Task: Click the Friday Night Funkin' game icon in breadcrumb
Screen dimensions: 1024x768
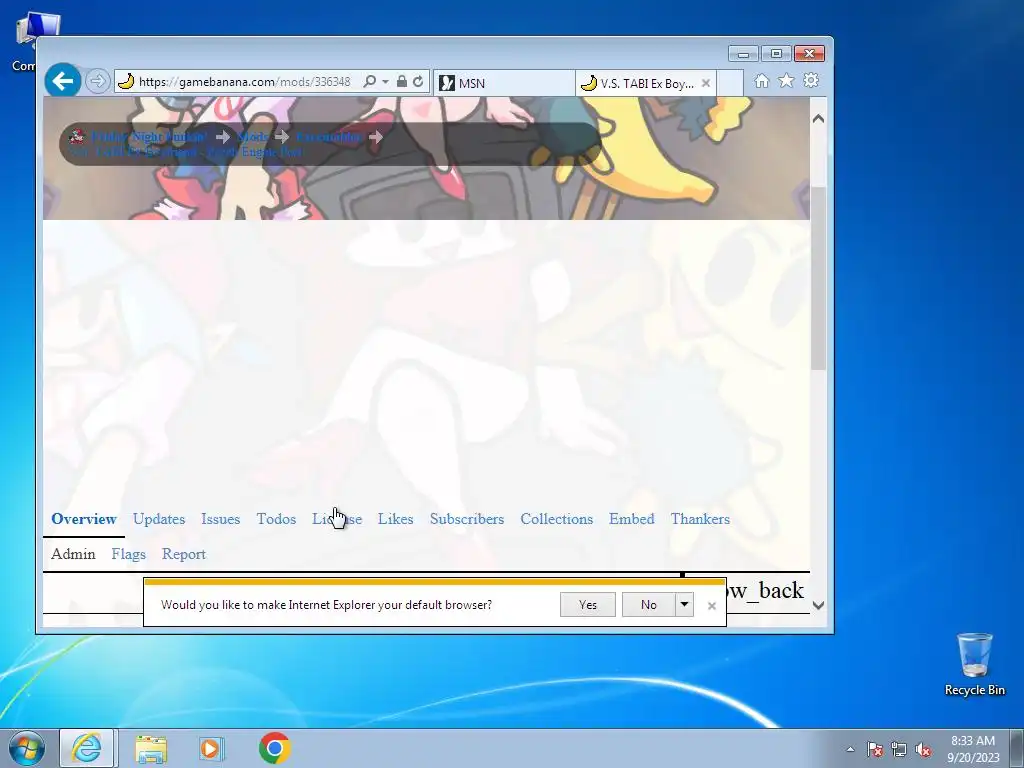Action: tap(77, 136)
